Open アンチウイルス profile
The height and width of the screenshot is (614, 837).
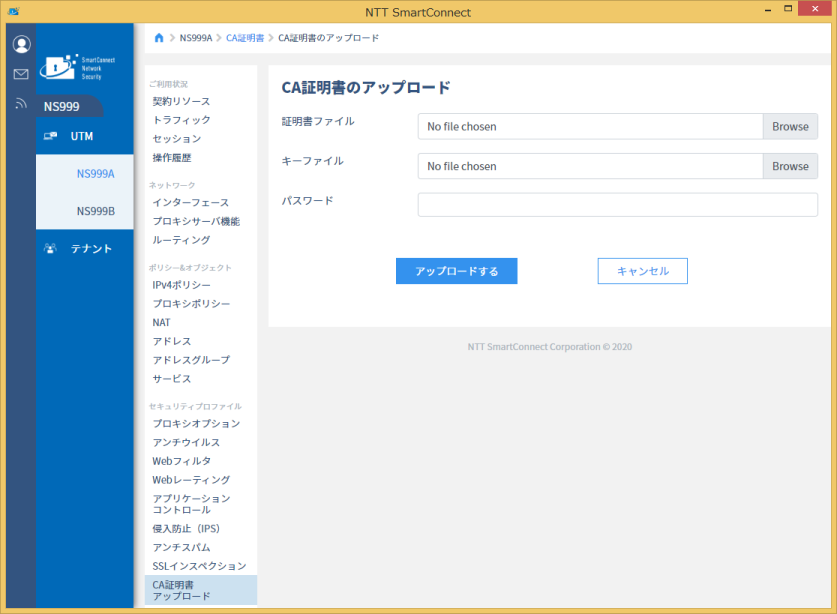[x=186, y=442]
